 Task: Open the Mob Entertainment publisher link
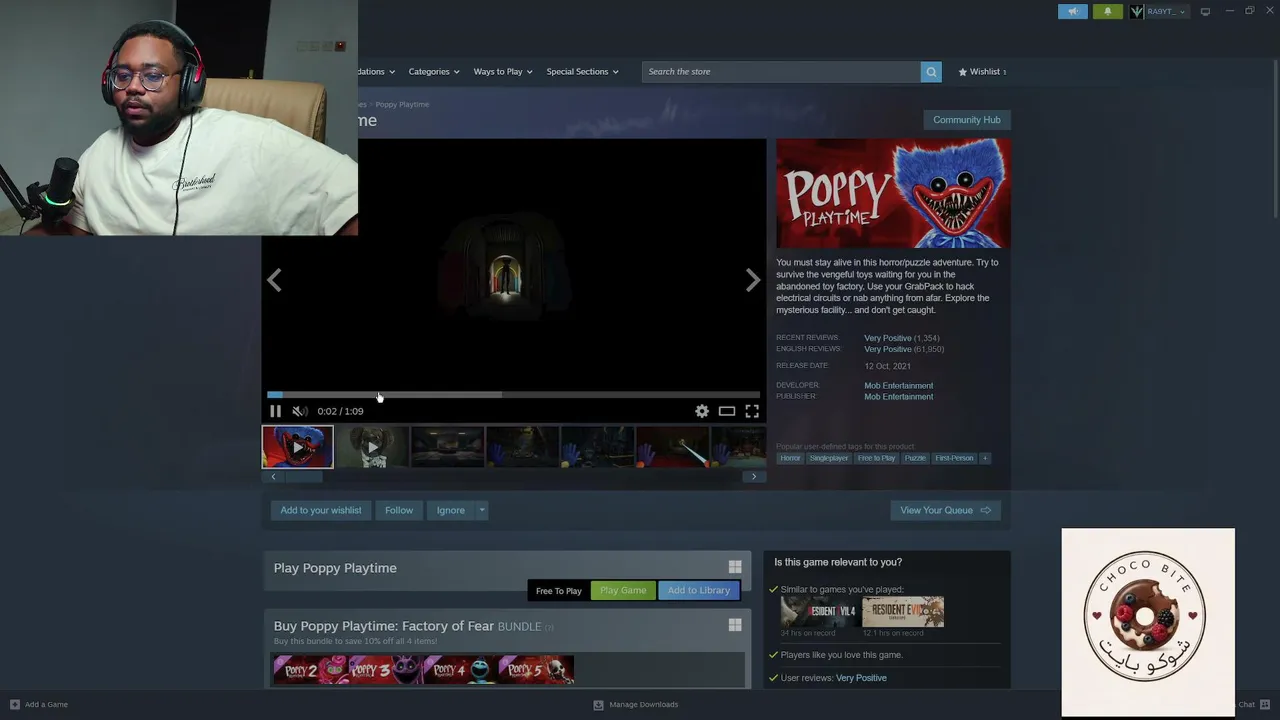(899, 397)
